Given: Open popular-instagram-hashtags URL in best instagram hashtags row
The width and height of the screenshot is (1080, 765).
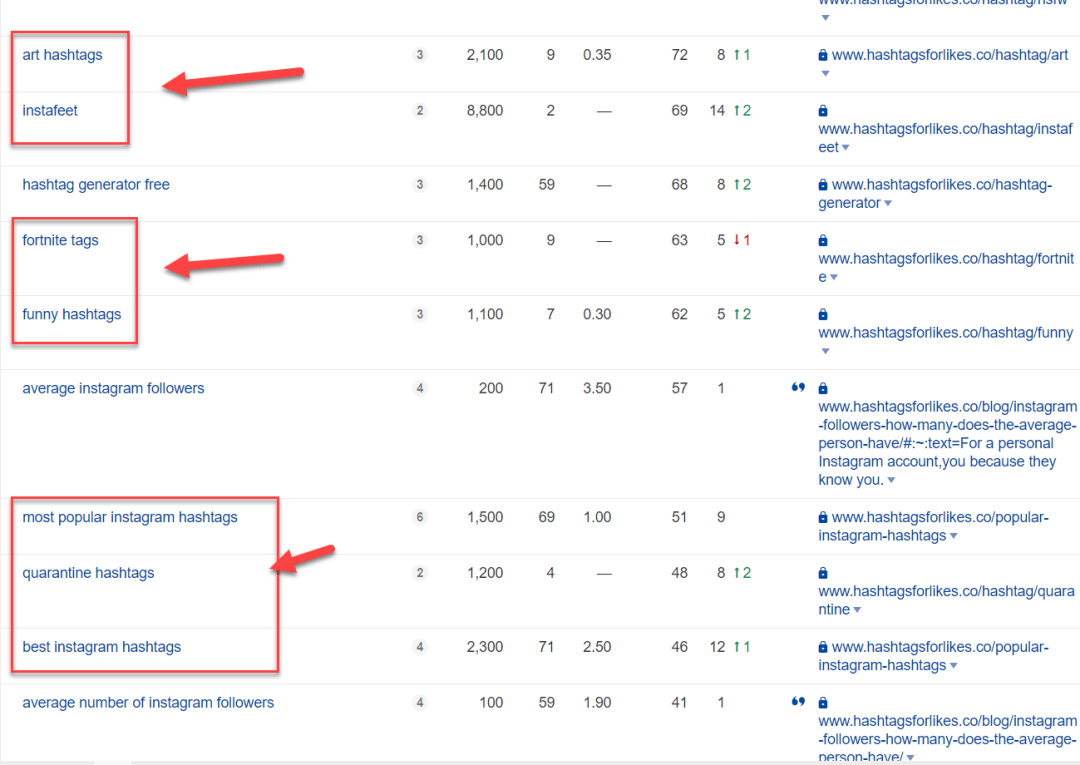Looking at the screenshot, I should click(933, 656).
